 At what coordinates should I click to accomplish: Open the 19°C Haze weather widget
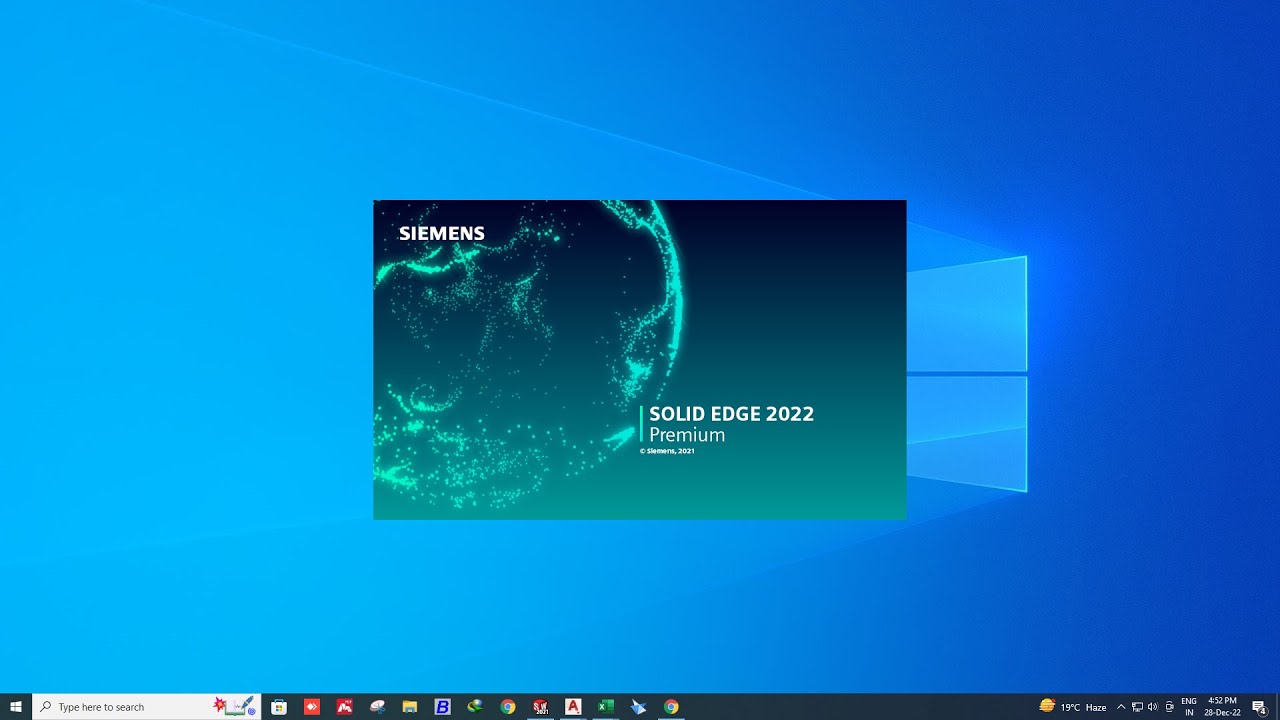(x=1073, y=707)
